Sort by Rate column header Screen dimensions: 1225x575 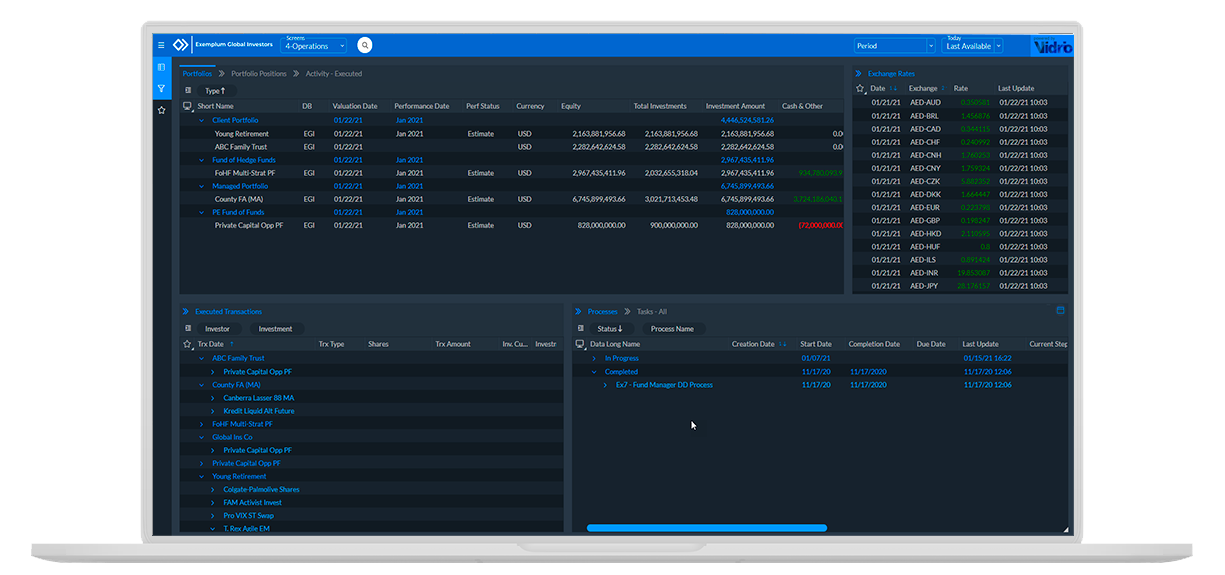click(961, 88)
